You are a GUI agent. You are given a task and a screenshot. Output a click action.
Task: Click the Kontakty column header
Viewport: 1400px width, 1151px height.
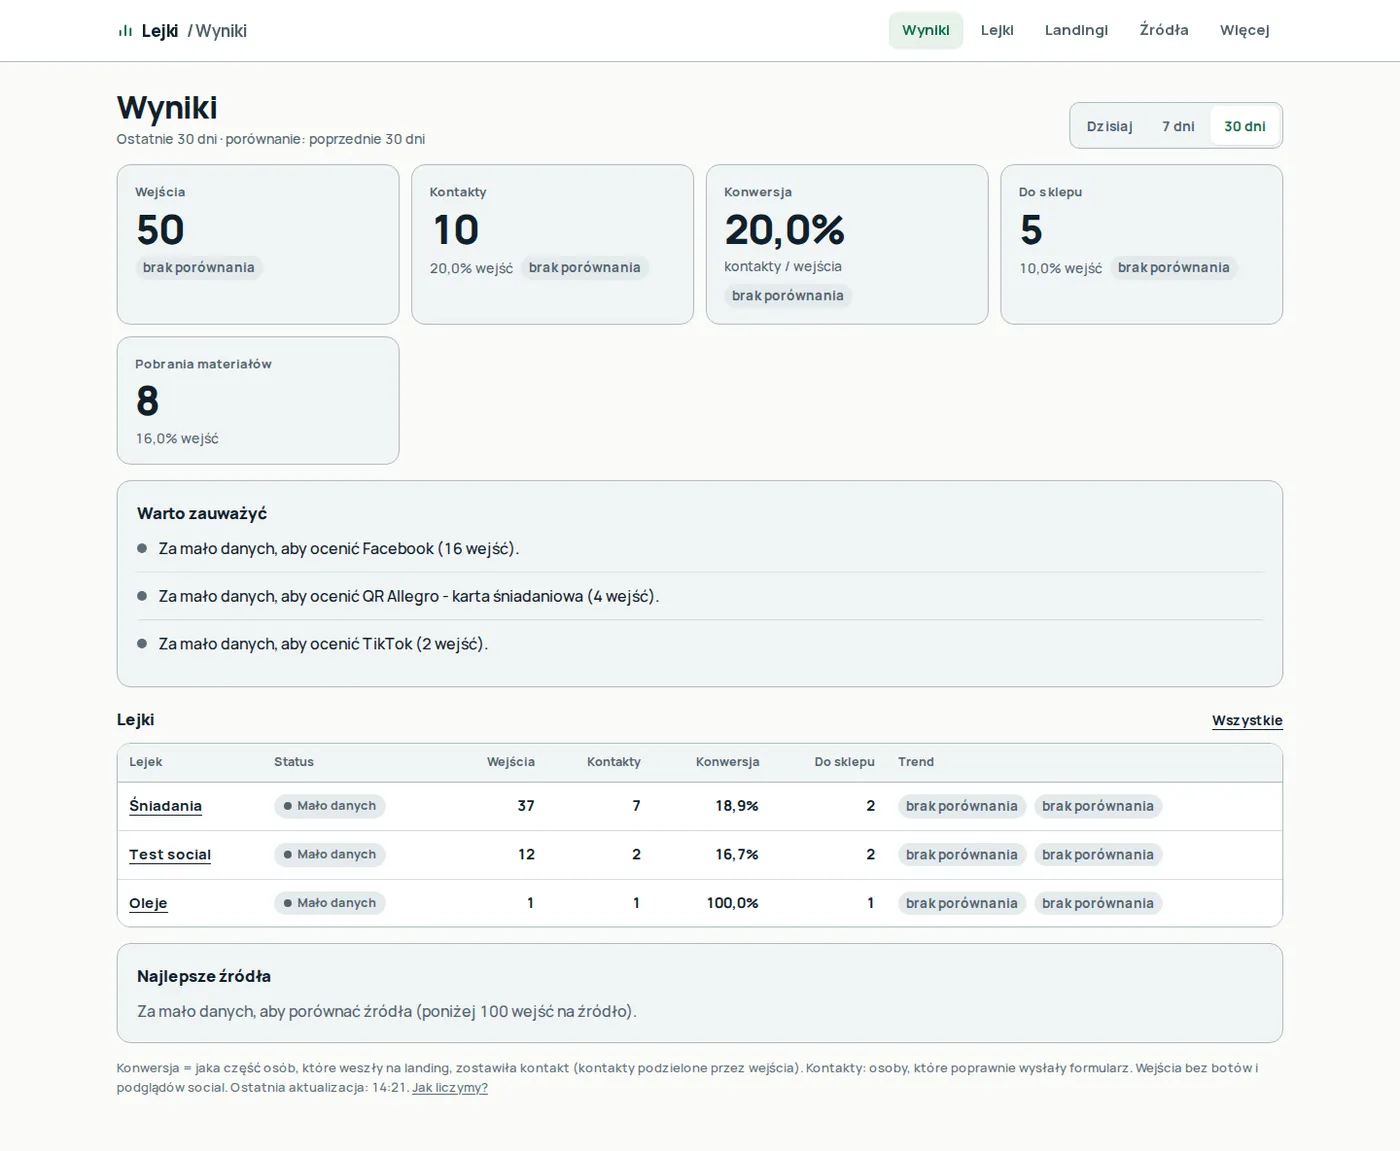tap(614, 762)
